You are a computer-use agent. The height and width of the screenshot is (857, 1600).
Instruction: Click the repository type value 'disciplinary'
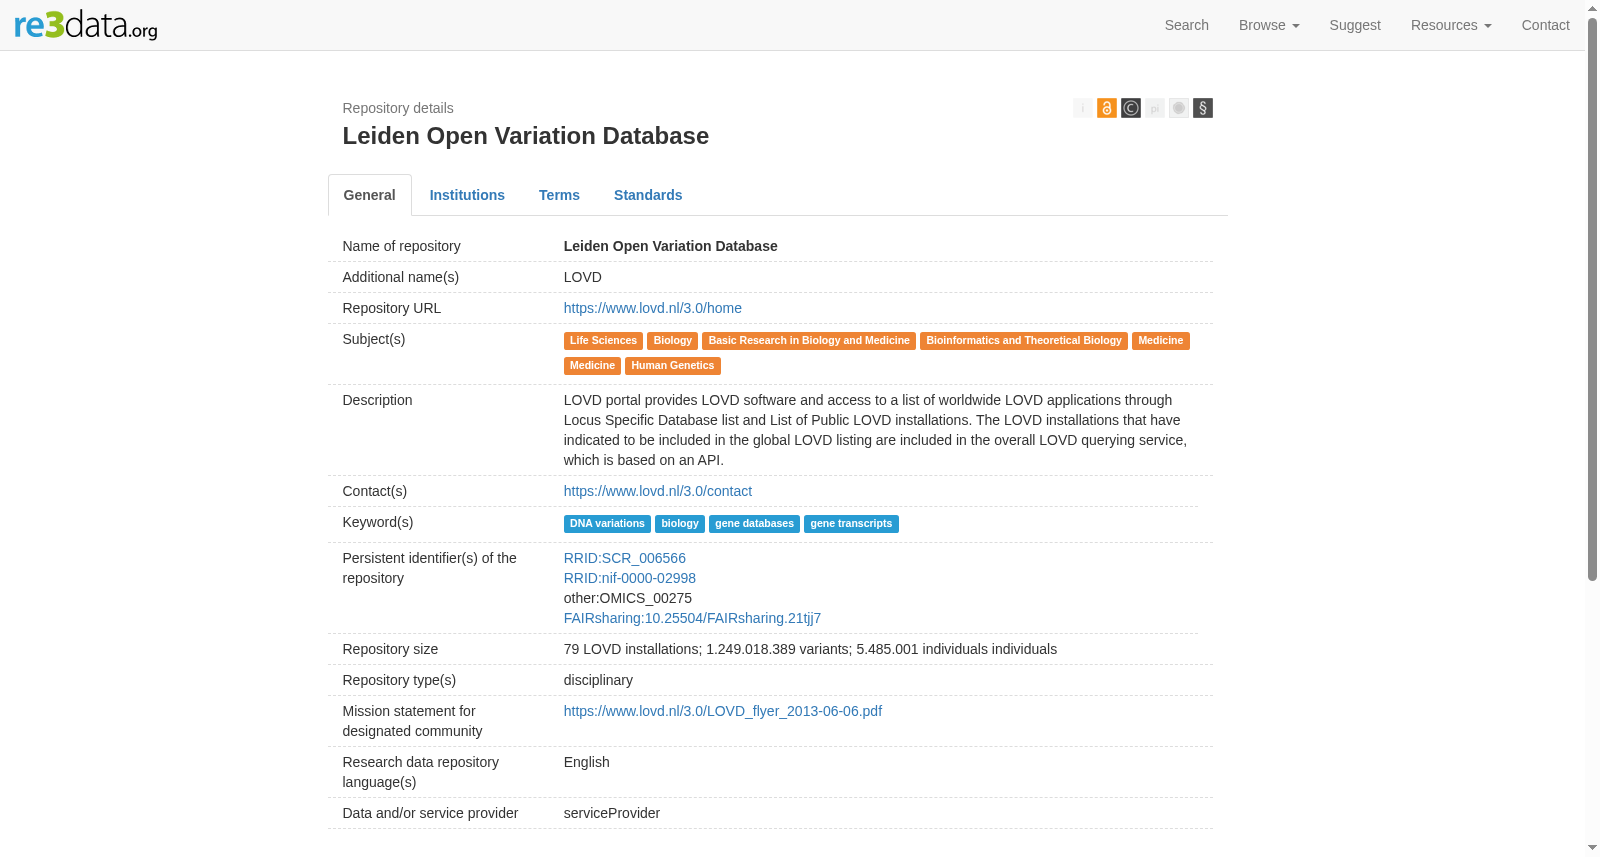[598, 680]
